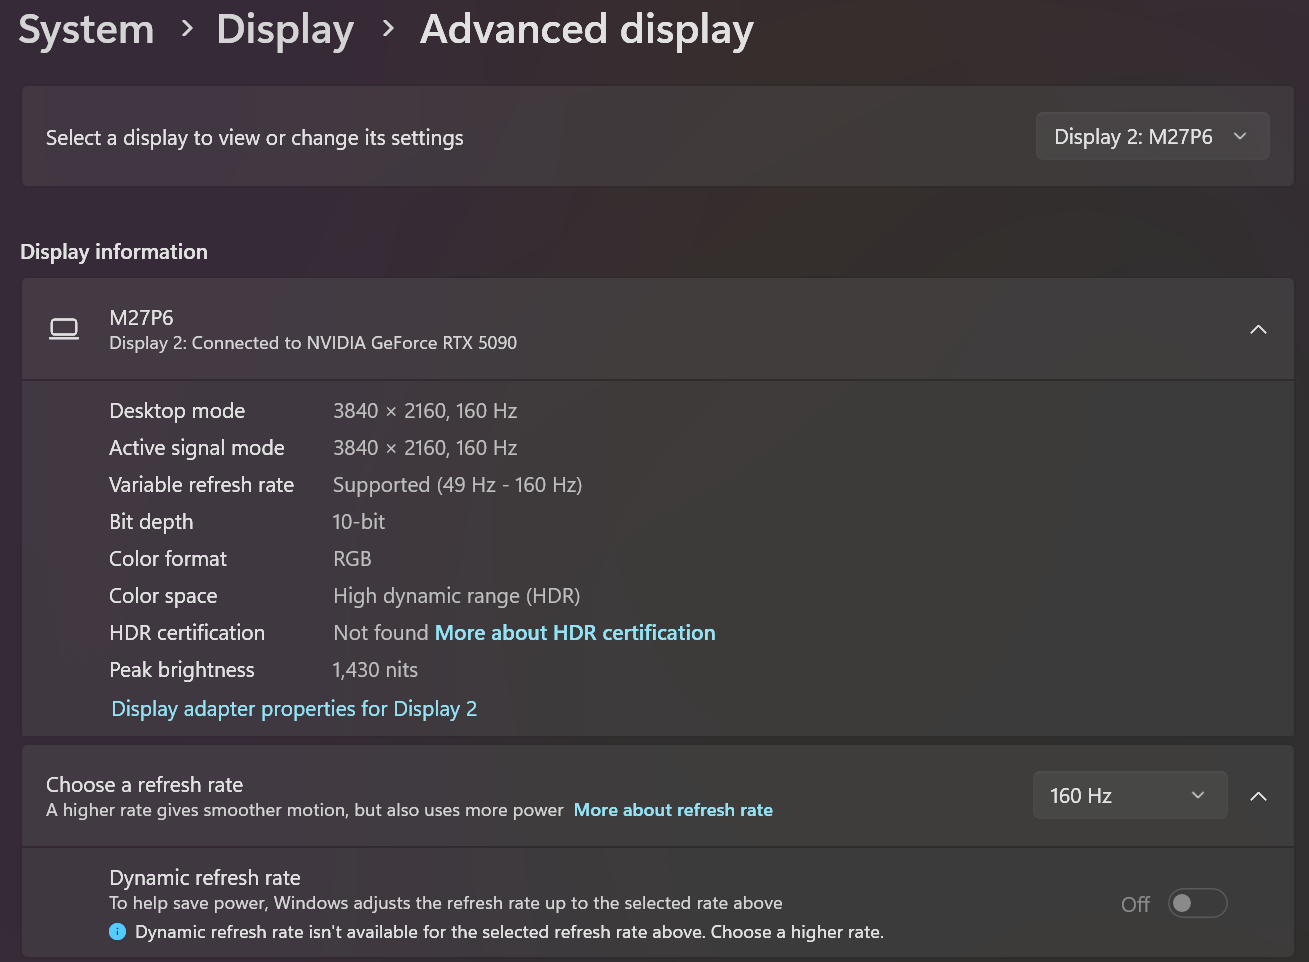Click Select a display to view or change text

click(x=254, y=138)
